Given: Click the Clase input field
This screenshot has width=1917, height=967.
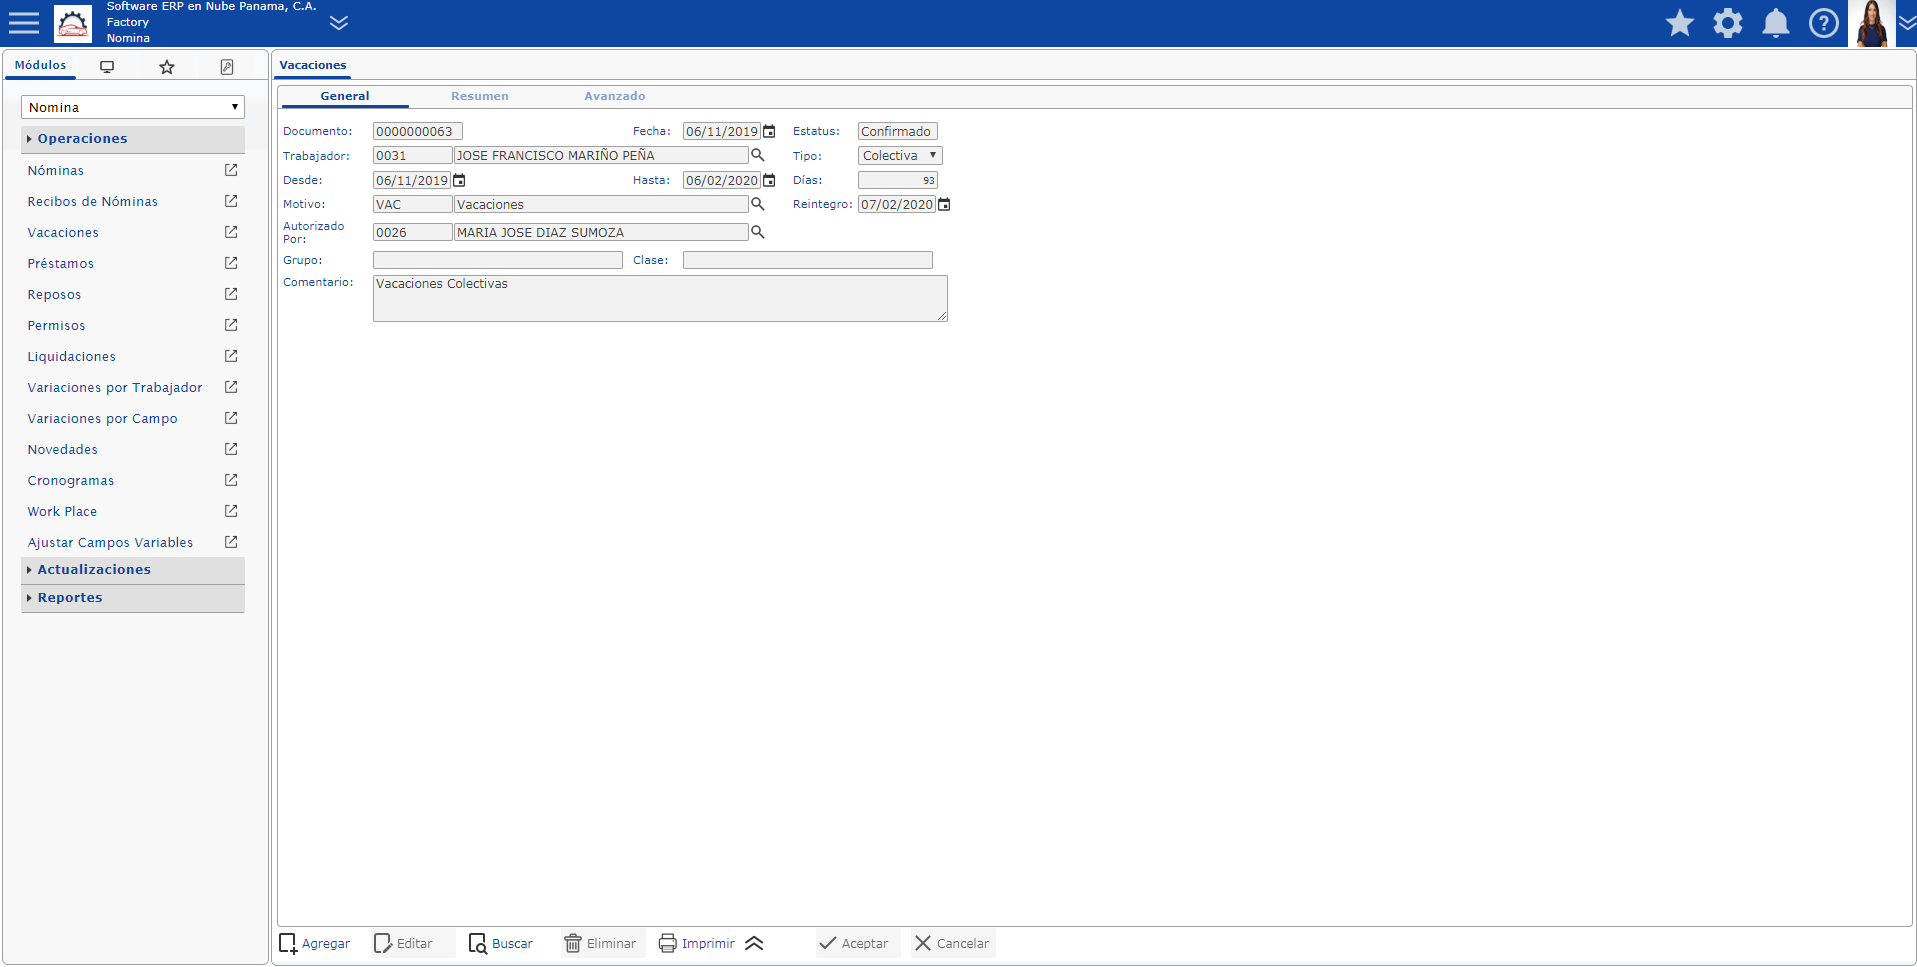Looking at the screenshot, I should pos(808,260).
